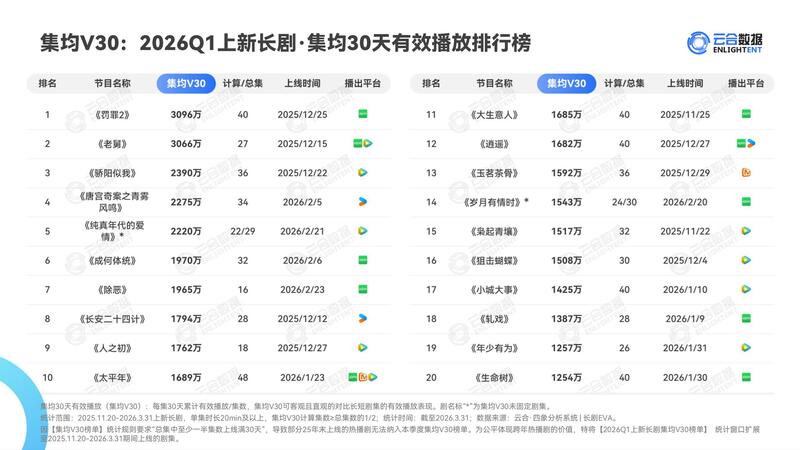Click the iQiyi icon in the 《生命树》 row
This screenshot has height=450, width=800.
point(745,377)
